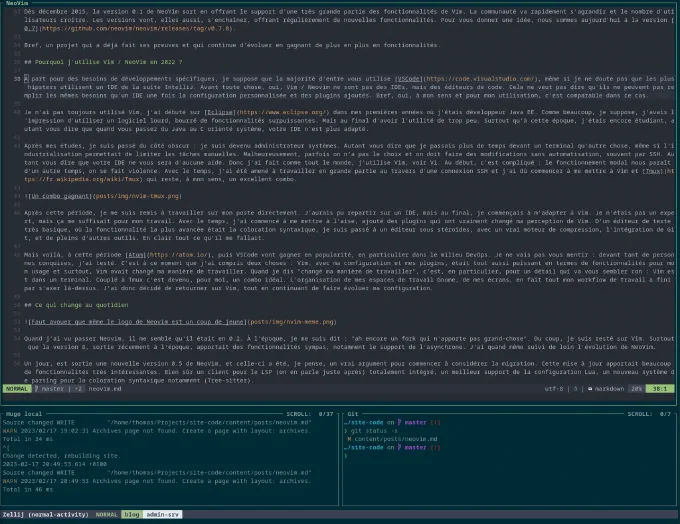The width and height of the screenshot is (680, 524).
Task: Click the Linux fileformat icon in statusline
Action: (x=575, y=389)
